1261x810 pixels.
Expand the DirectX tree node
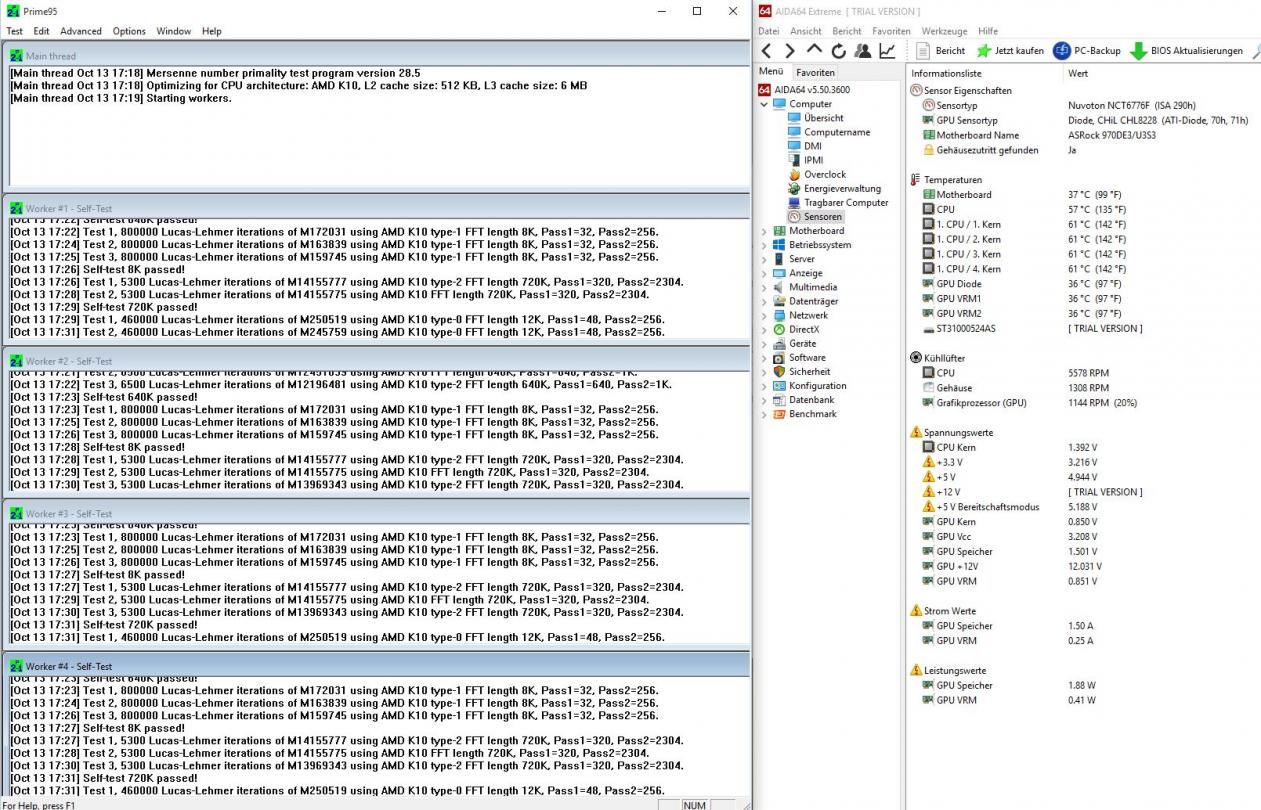764,329
